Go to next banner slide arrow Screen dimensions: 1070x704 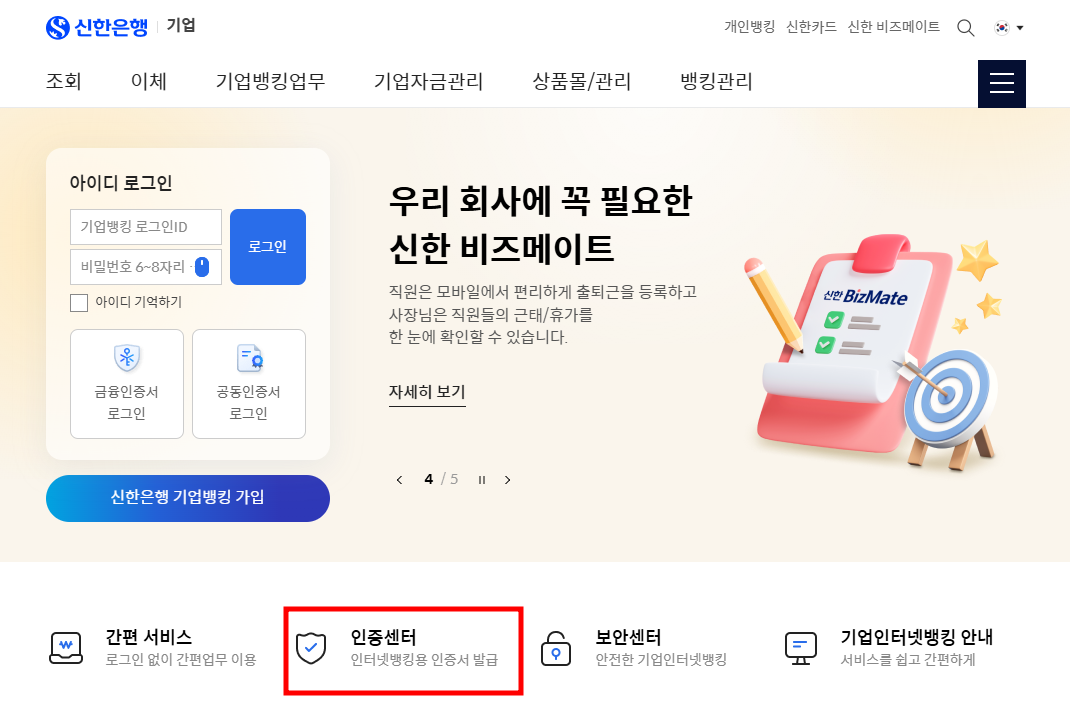point(507,480)
